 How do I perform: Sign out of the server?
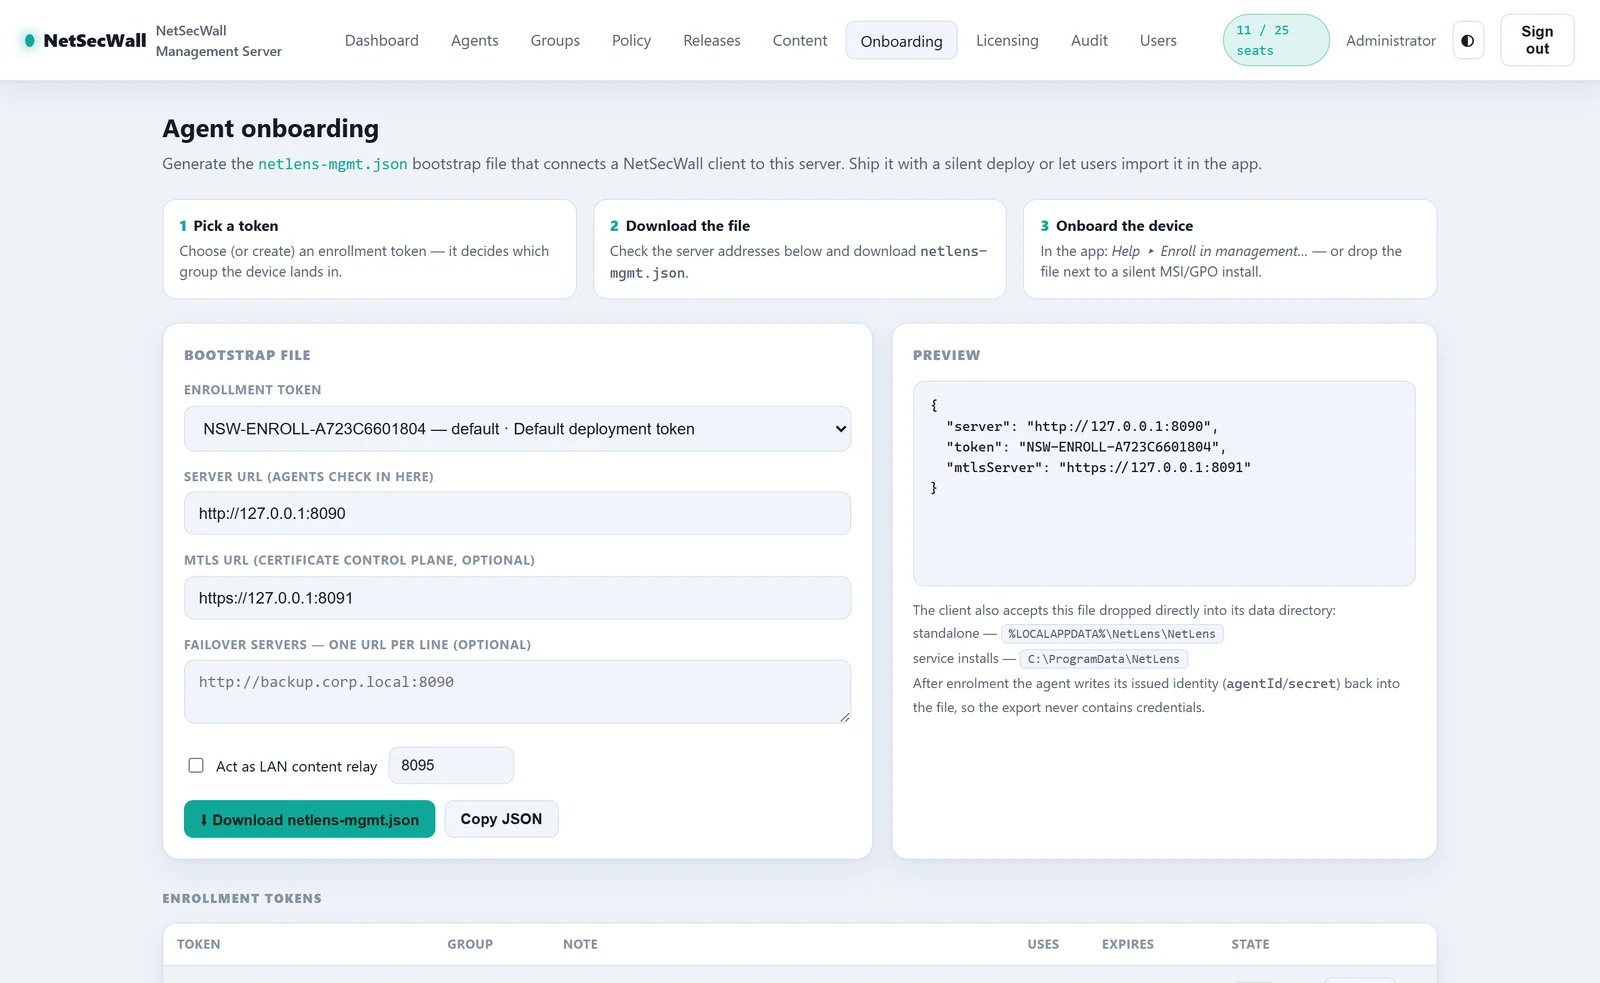pos(1537,40)
